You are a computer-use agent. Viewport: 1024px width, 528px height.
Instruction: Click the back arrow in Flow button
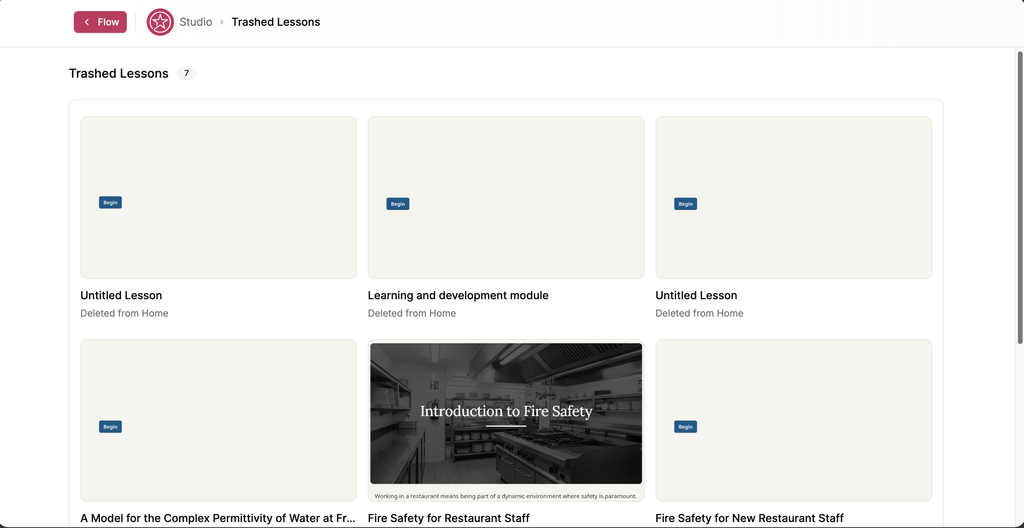(87, 22)
